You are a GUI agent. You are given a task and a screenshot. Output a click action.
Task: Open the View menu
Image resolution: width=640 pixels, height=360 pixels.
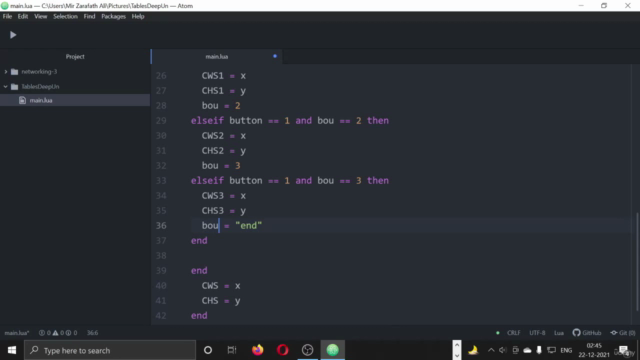(40, 16)
